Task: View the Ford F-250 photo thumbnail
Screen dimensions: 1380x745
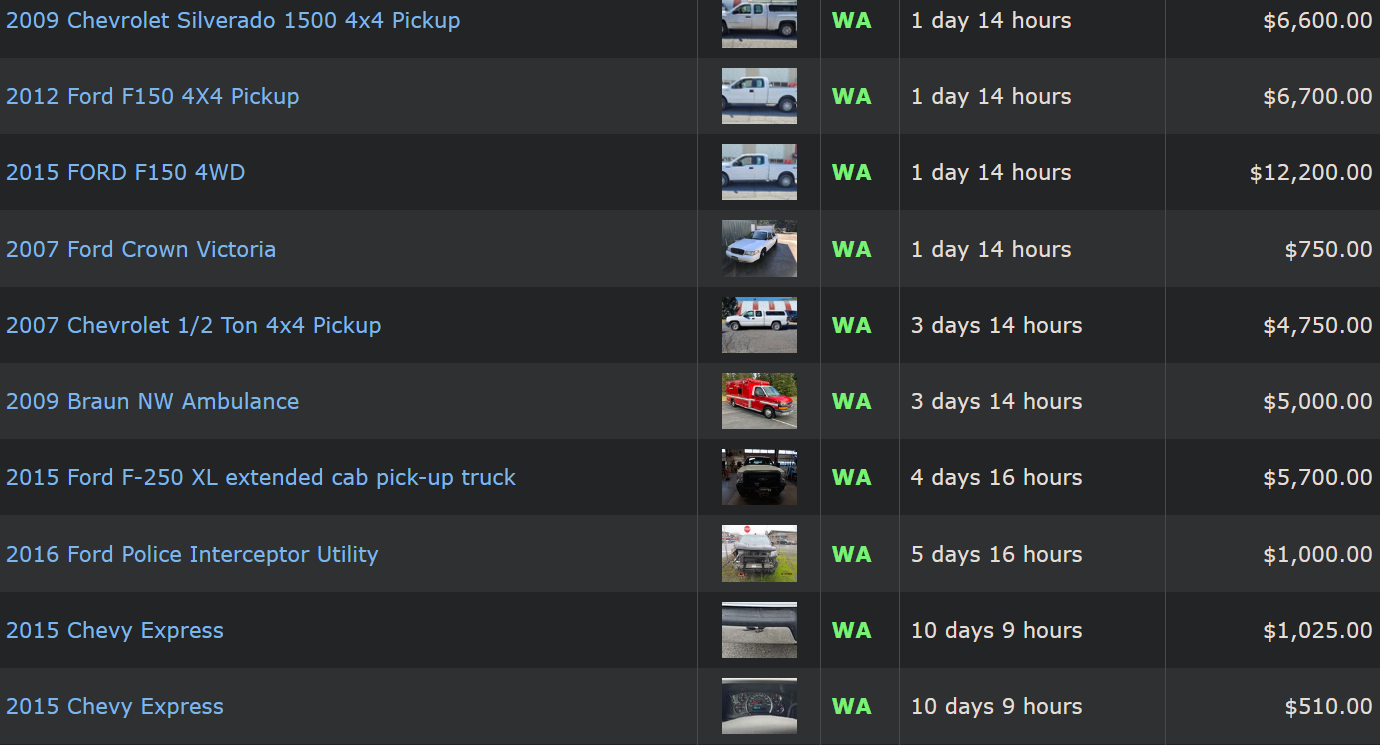Action: (x=759, y=477)
